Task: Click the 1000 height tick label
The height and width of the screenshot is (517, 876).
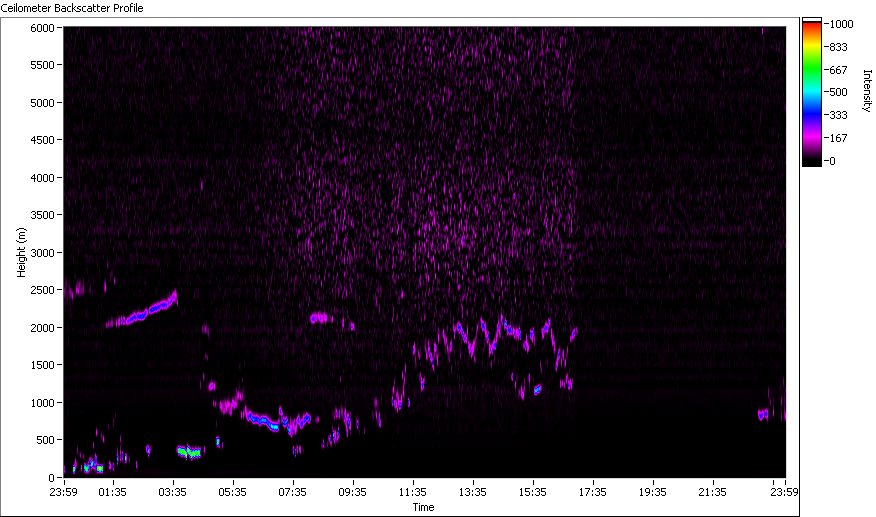Action: [x=42, y=402]
